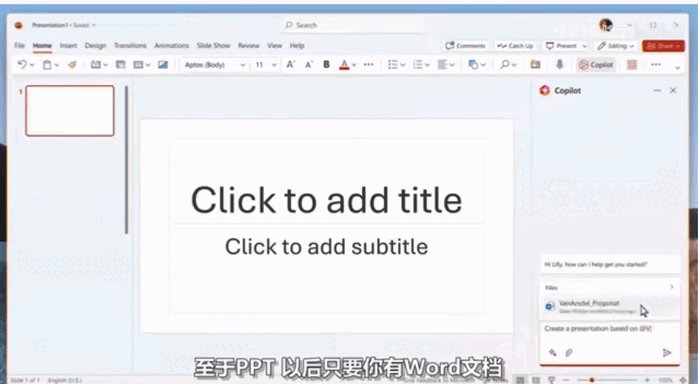Apply red font color with underlined A
Image resolution: width=698 pixels, height=384 pixels.
[344, 65]
